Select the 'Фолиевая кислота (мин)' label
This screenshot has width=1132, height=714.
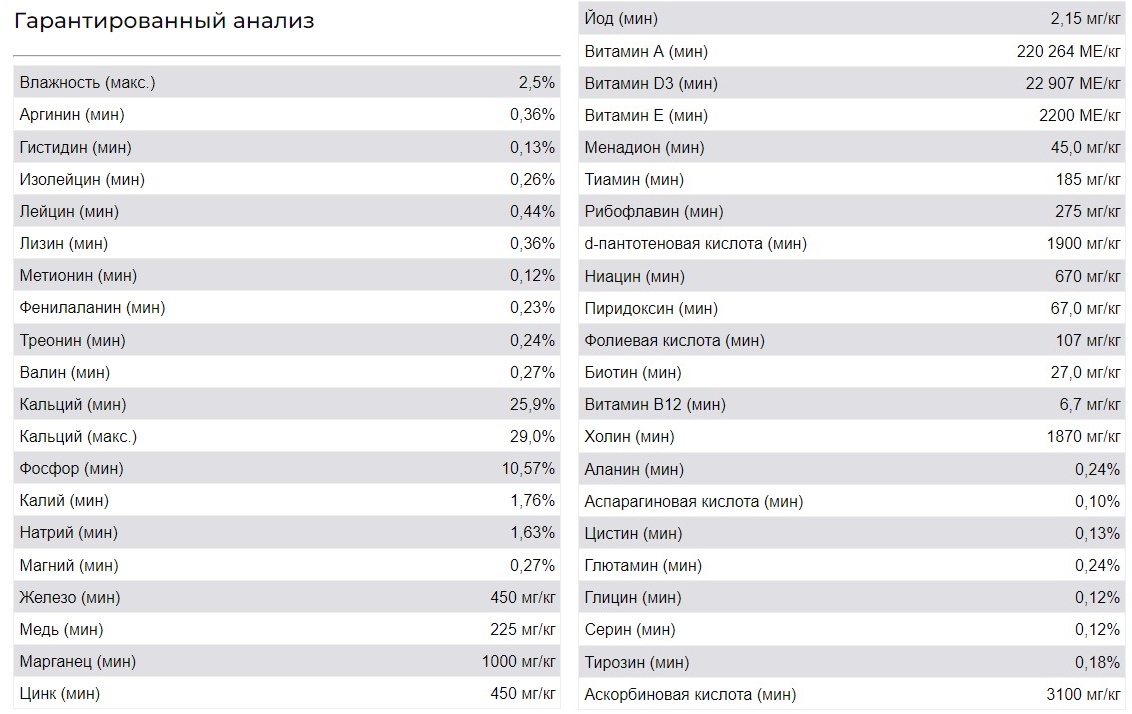tap(674, 341)
